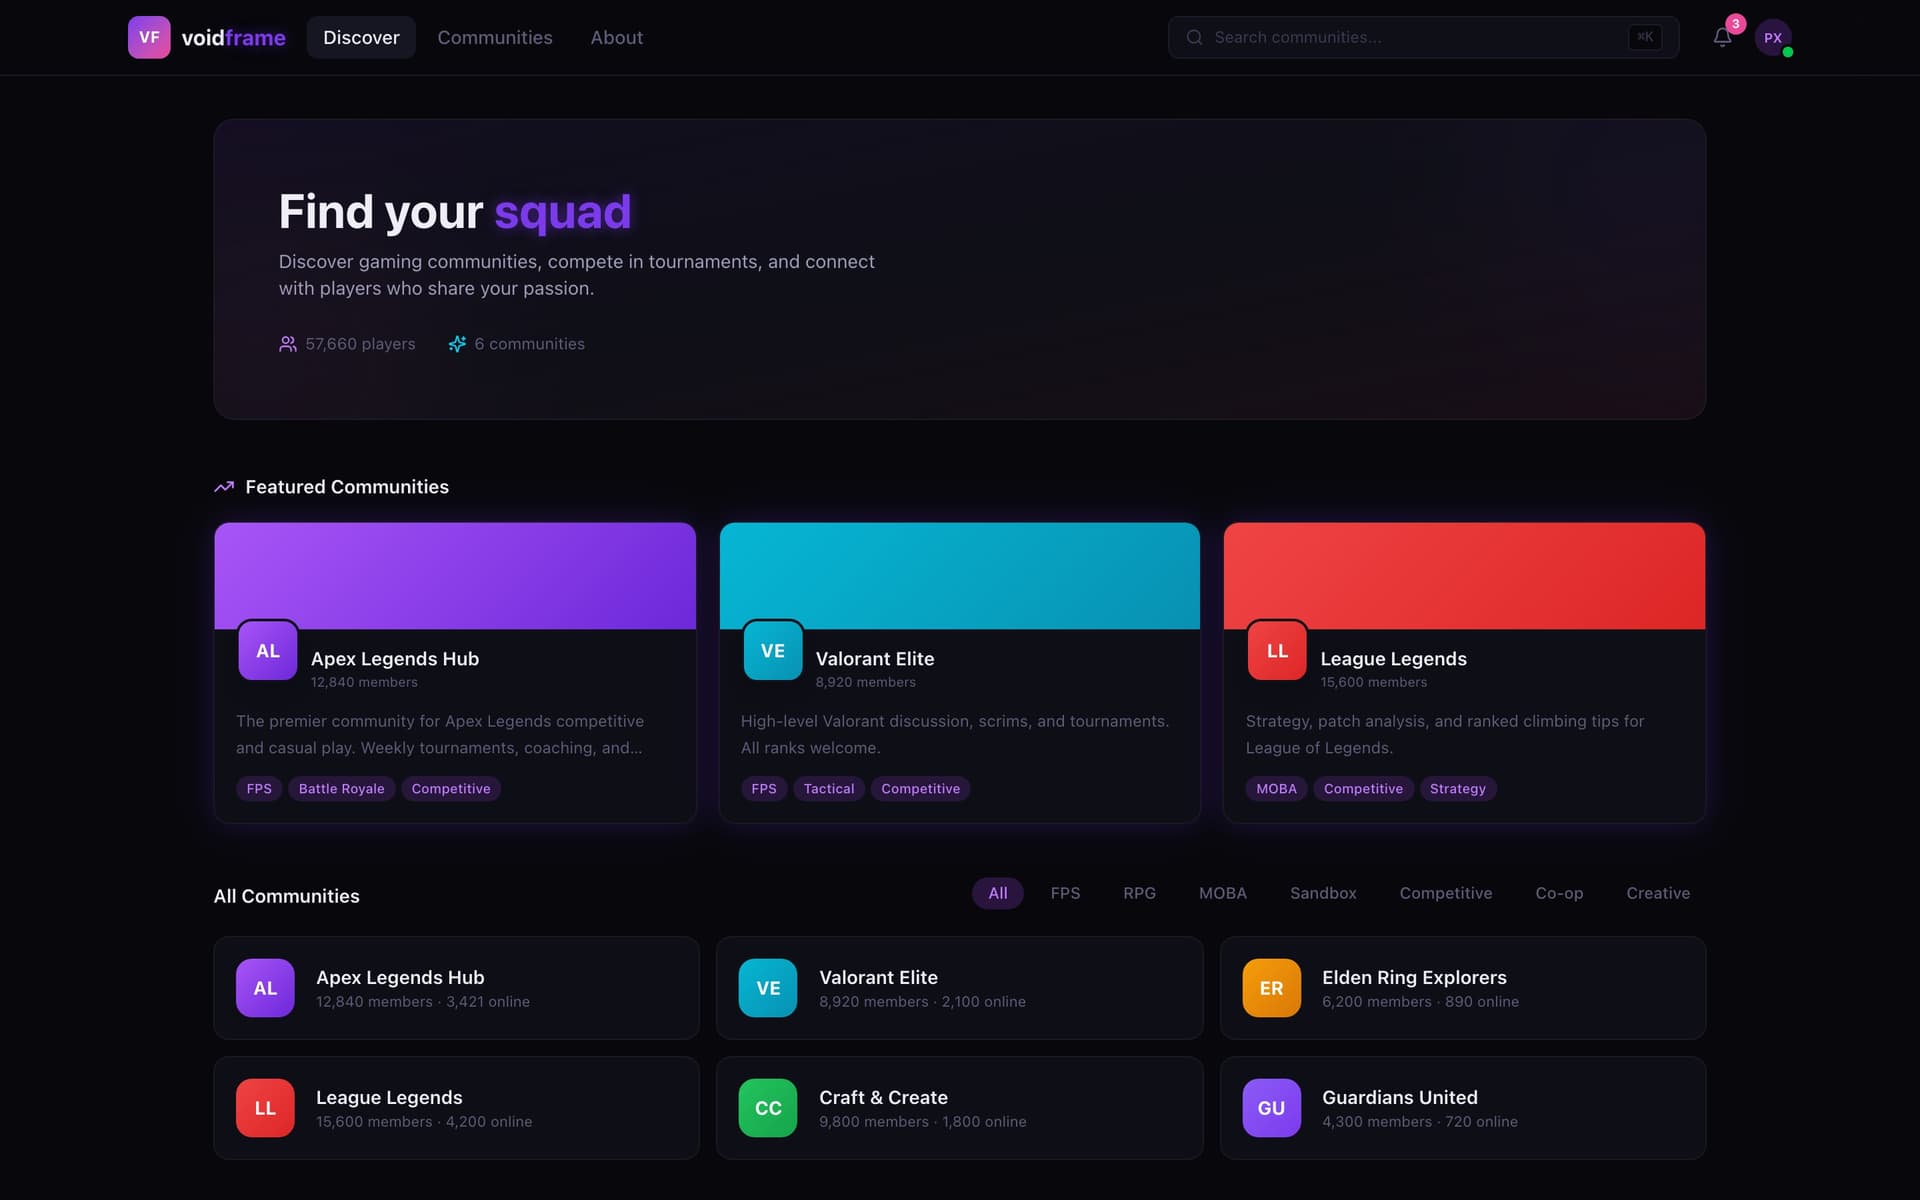Open League Legends row in All Communities
This screenshot has height=1200, width=1920.
(456, 1108)
